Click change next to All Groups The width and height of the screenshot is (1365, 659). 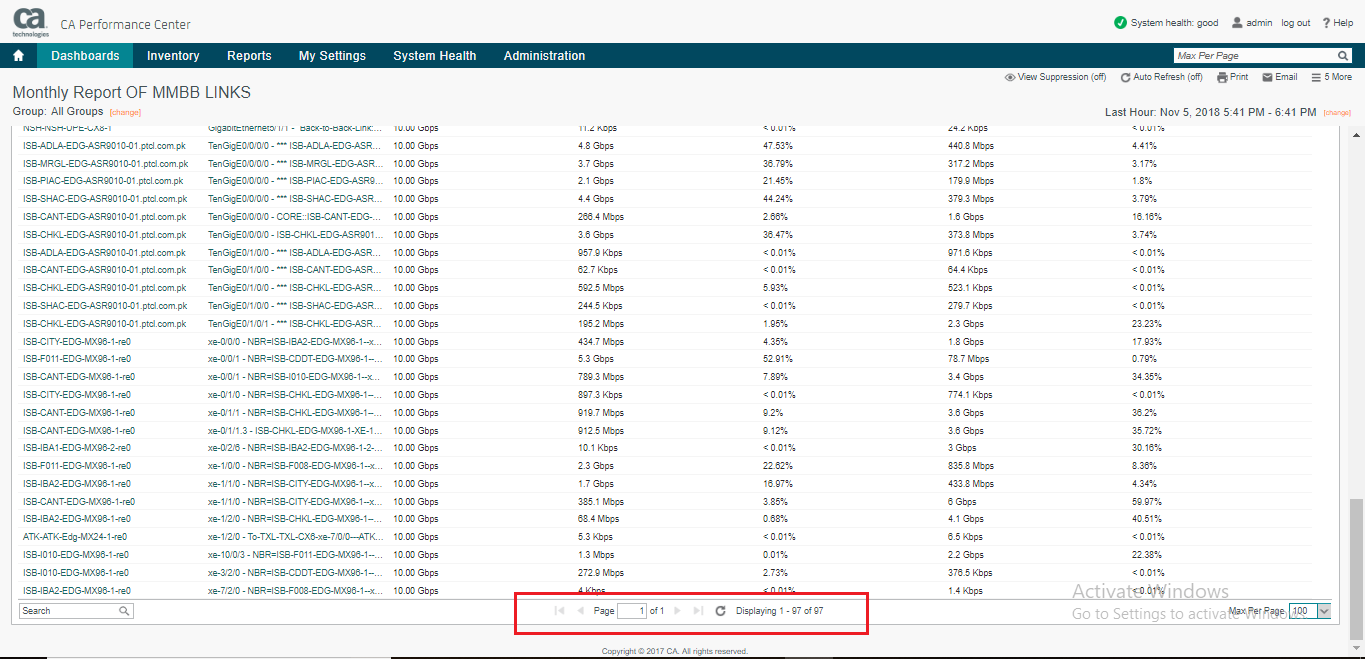125,112
